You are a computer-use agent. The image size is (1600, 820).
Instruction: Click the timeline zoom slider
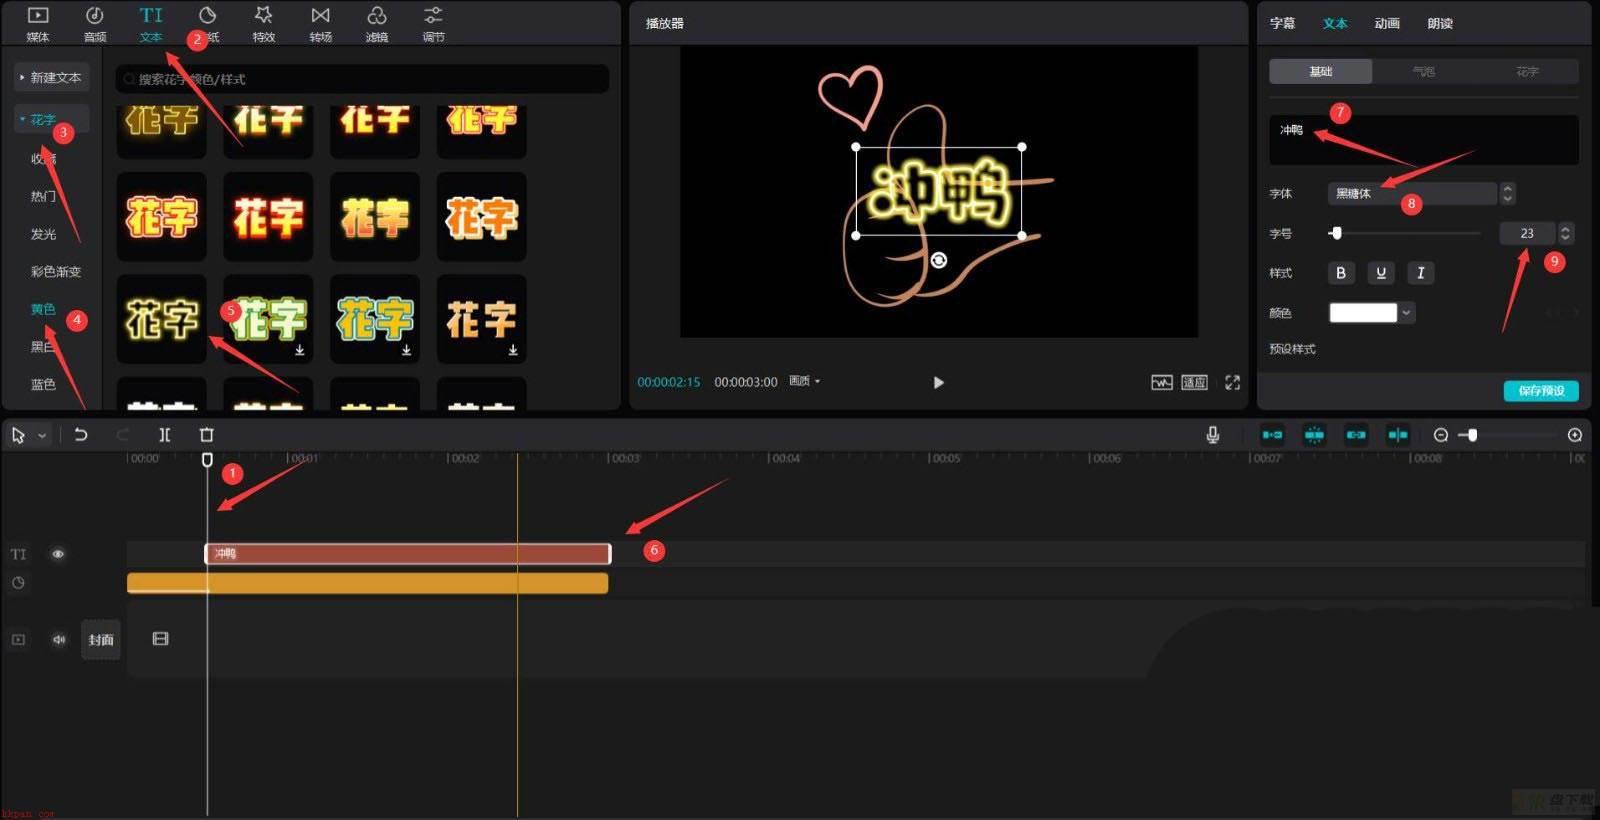pos(1508,435)
